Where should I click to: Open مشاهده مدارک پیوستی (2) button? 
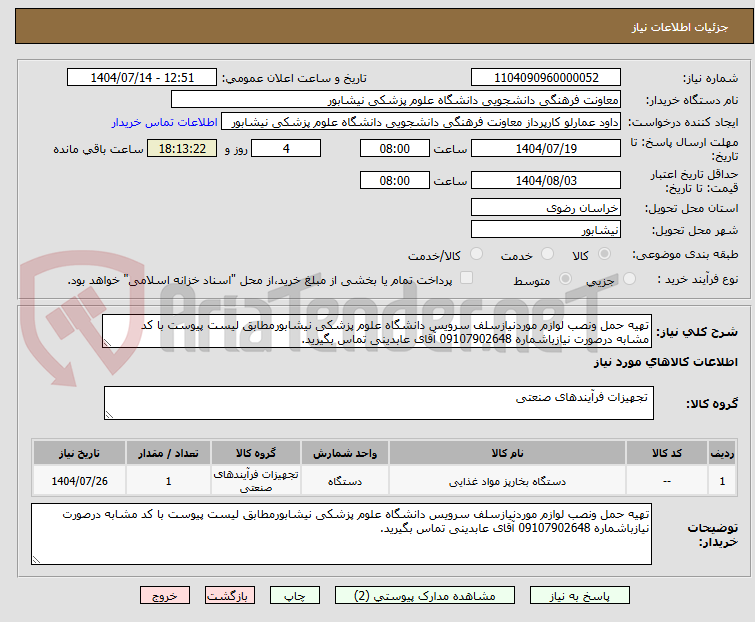pos(425,596)
